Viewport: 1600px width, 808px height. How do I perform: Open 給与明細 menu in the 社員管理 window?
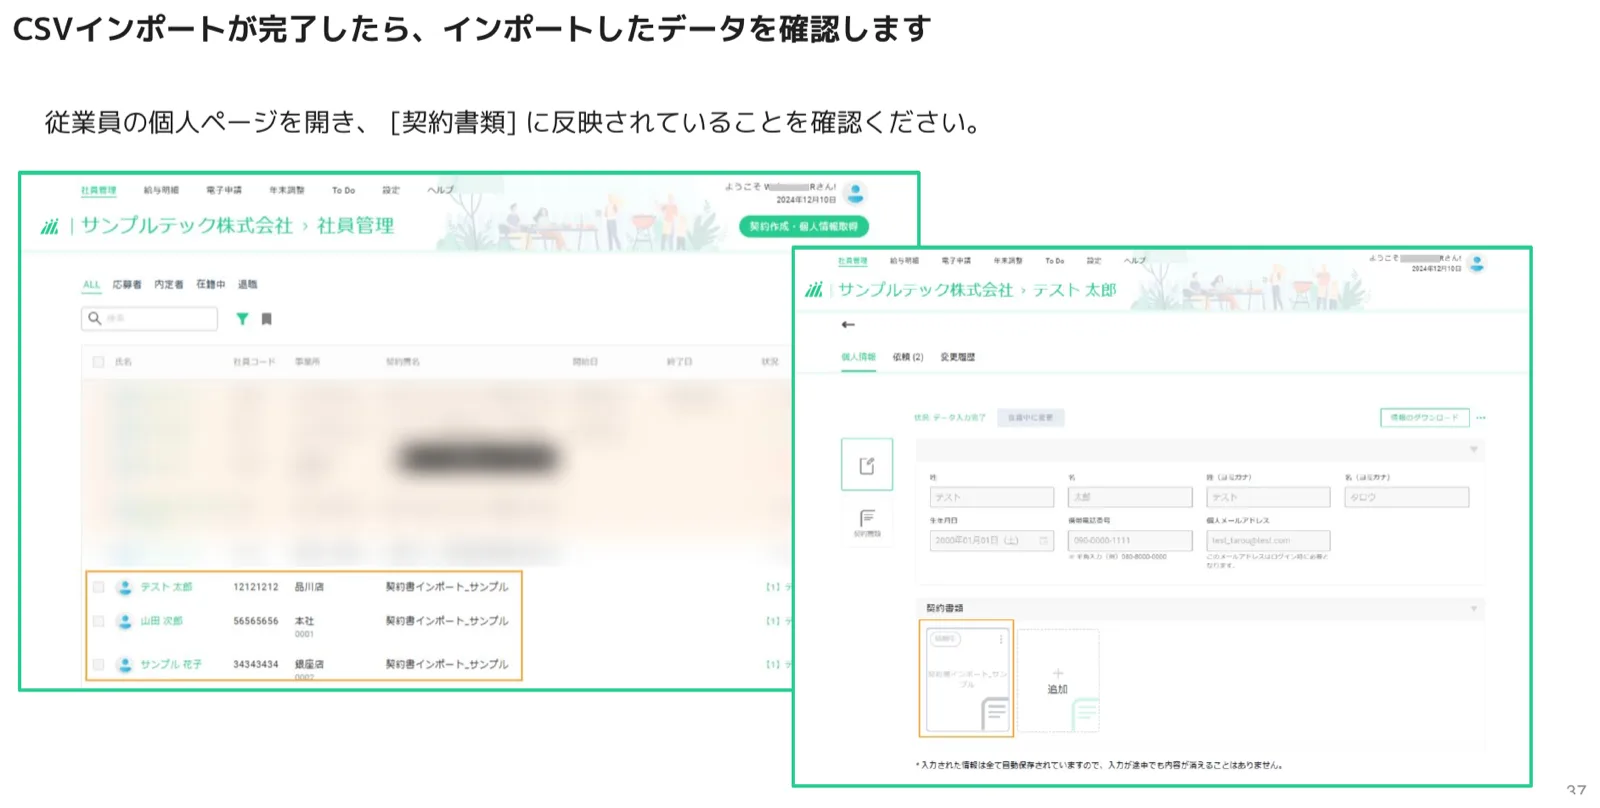click(x=161, y=190)
